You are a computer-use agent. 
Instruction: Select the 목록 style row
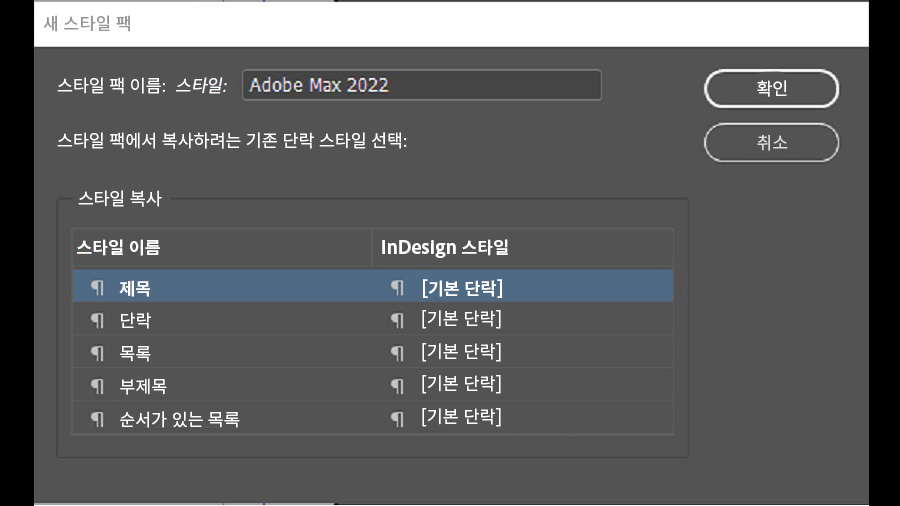(x=373, y=352)
